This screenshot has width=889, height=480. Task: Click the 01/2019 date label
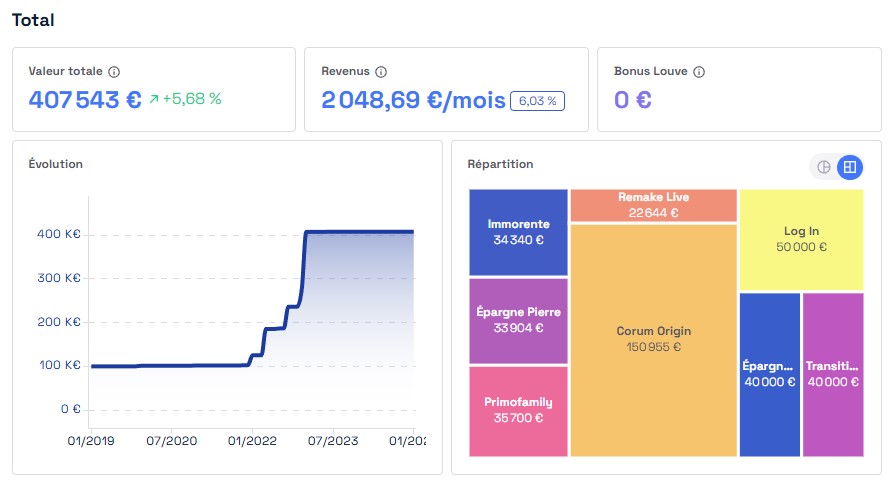(x=91, y=441)
